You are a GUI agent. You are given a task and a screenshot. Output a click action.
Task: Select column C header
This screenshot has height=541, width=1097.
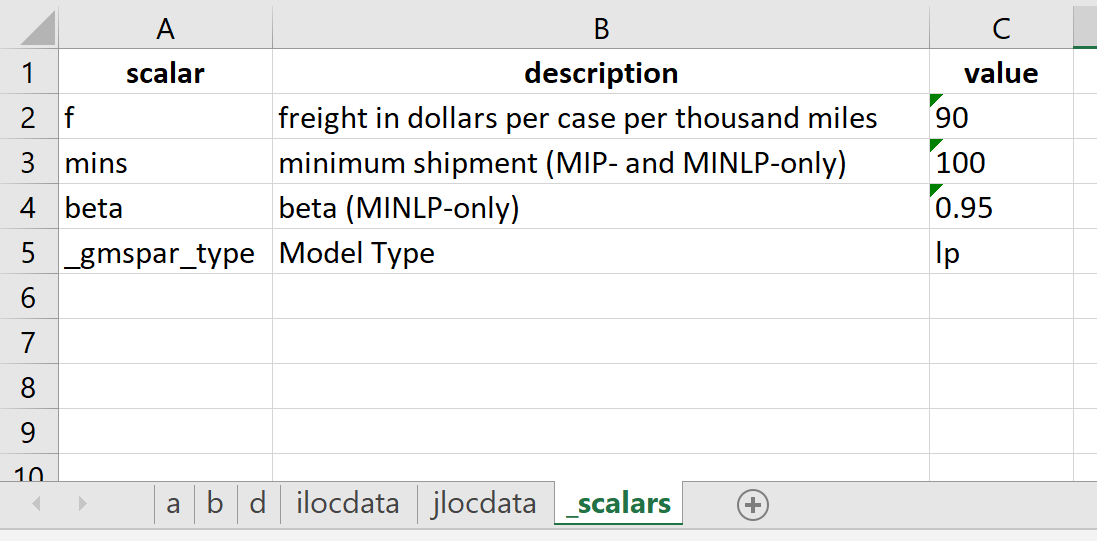point(1001,30)
